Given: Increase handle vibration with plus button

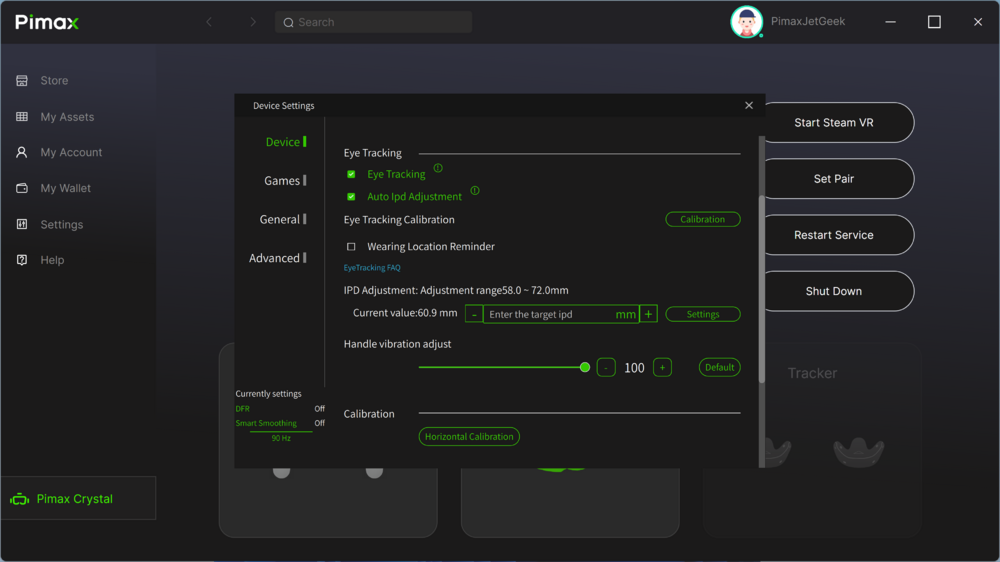Looking at the screenshot, I should [x=662, y=367].
